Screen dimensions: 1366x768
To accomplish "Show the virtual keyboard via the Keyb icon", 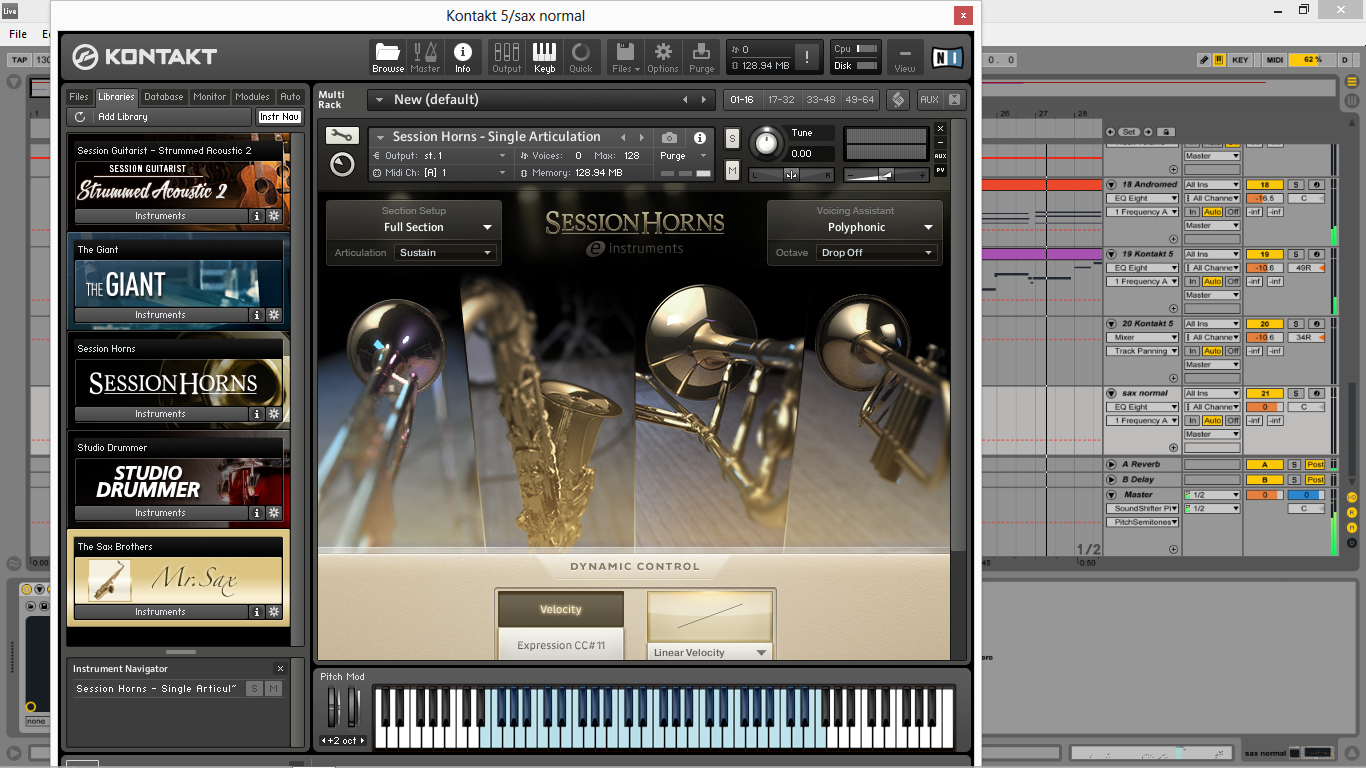I will (544, 56).
